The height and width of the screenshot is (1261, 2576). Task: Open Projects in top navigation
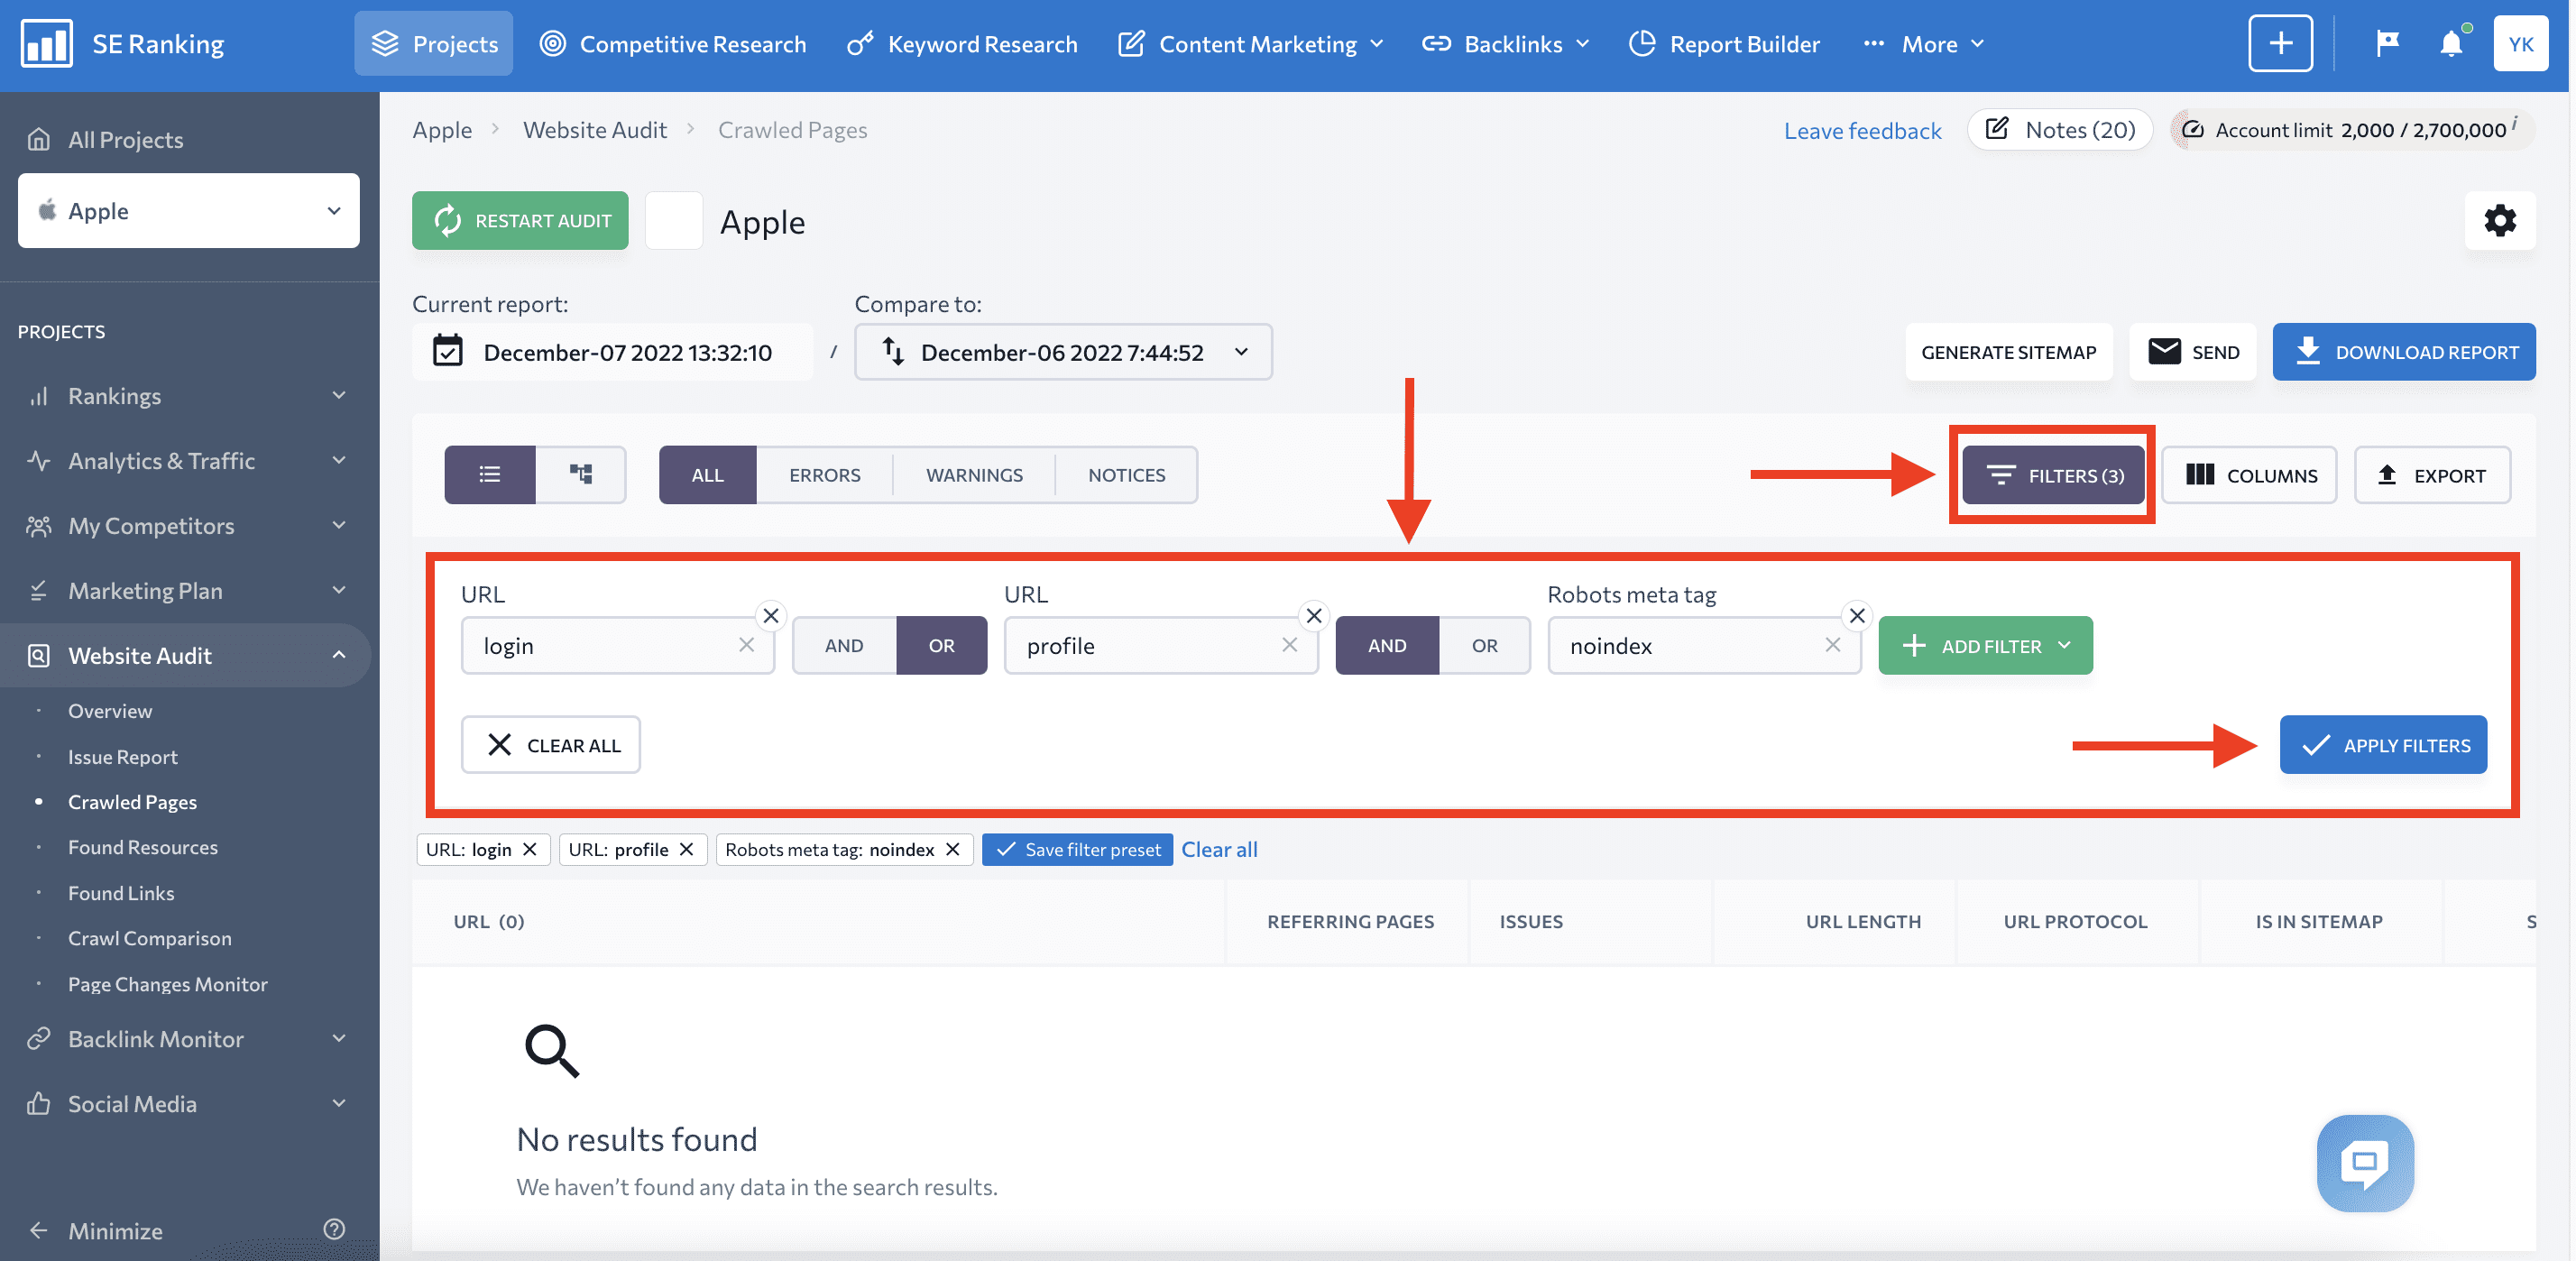(433, 44)
